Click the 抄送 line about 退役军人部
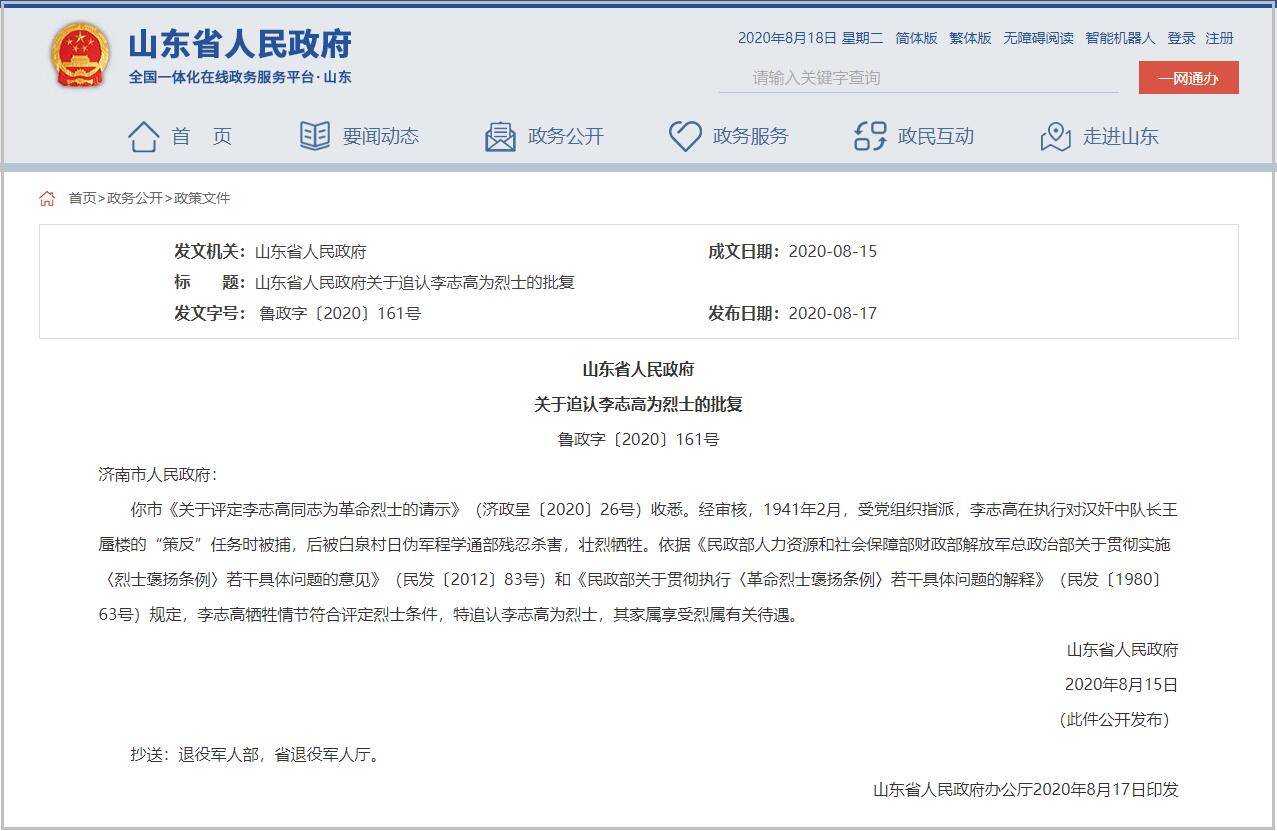Viewport: 1277px width, 831px height. 255,754
